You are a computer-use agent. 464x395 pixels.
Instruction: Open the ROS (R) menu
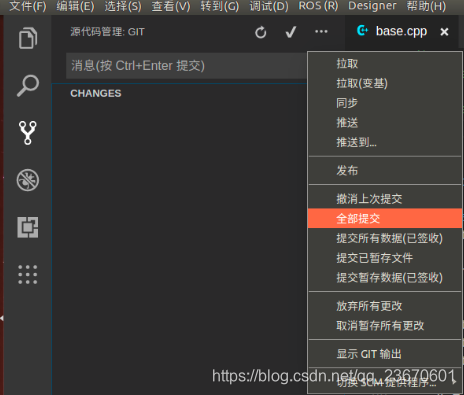point(318,6)
